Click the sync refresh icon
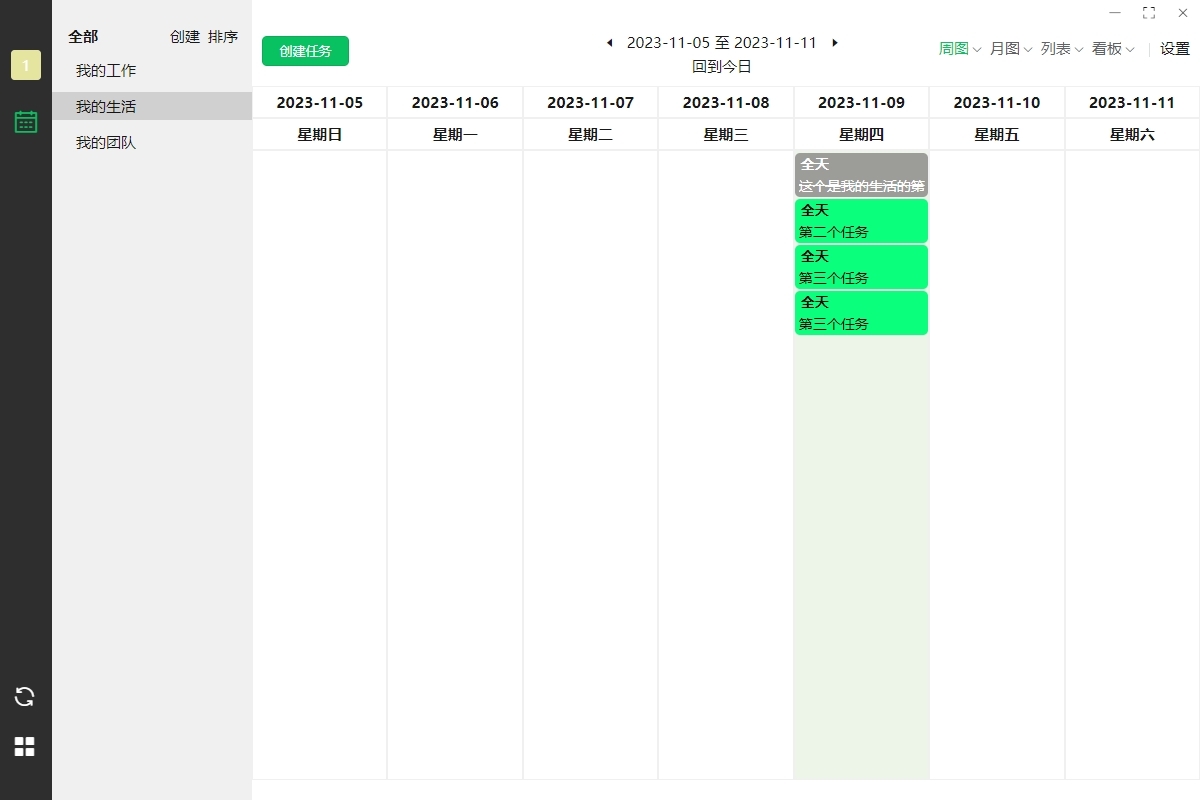 tap(25, 697)
